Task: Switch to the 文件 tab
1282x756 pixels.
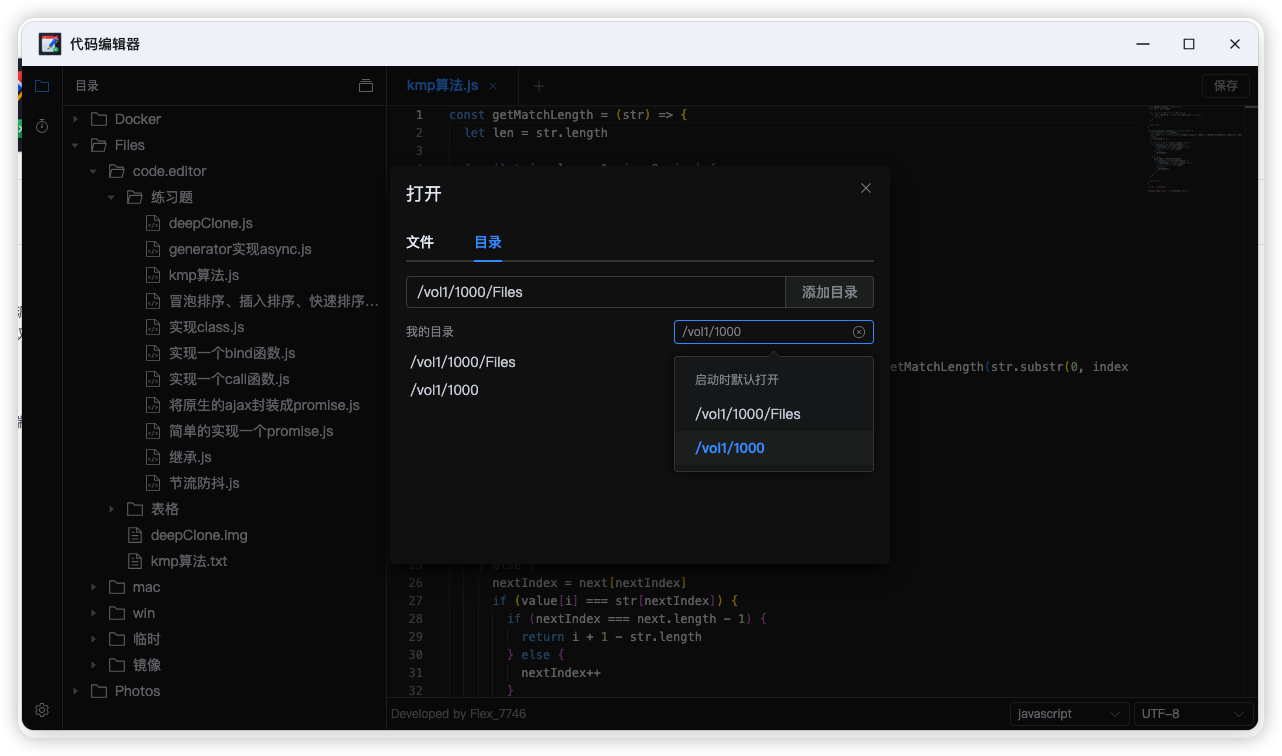Action: click(420, 242)
